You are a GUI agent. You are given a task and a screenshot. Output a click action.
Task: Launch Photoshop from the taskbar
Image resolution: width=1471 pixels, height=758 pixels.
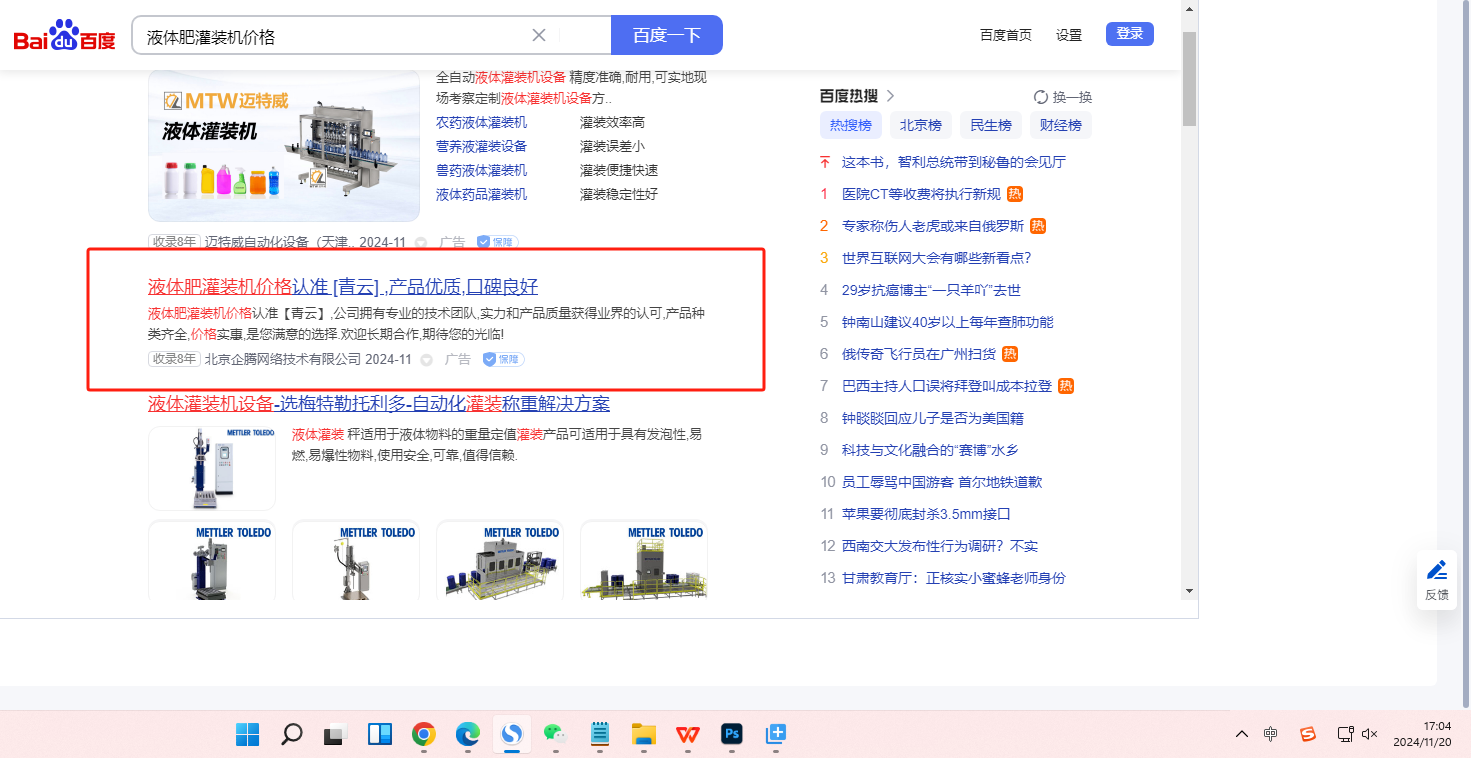click(x=731, y=735)
